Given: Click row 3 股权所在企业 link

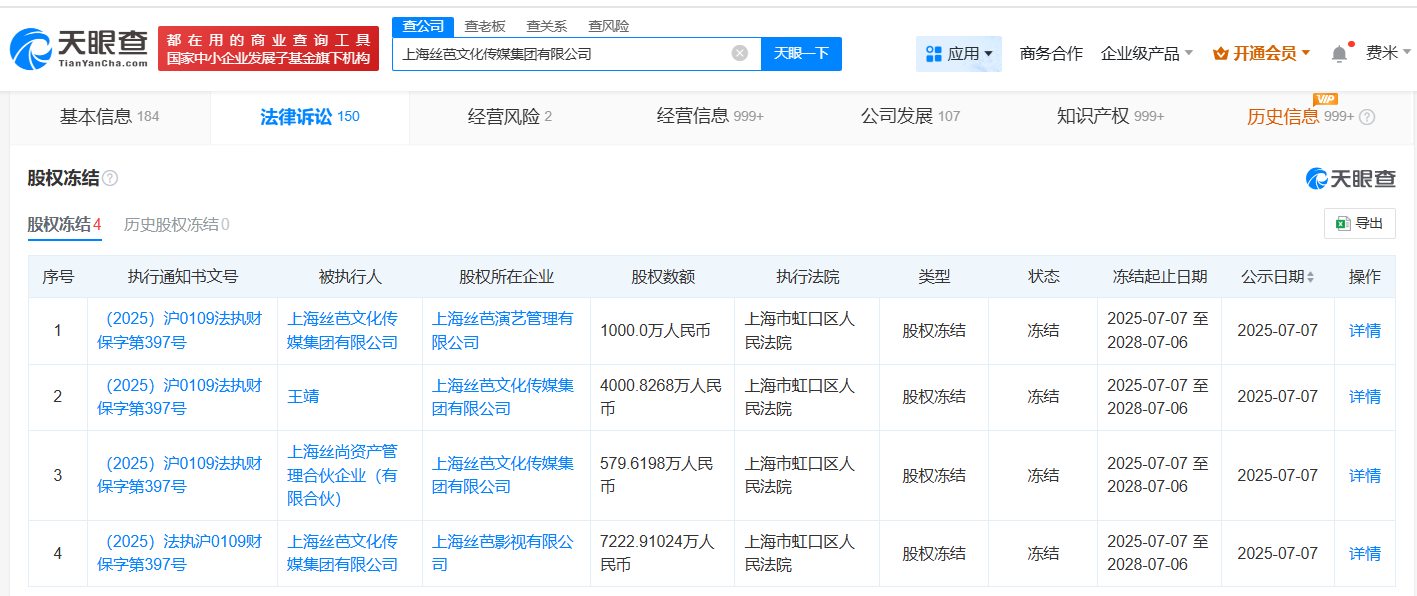Looking at the screenshot, I should [503, 475].
